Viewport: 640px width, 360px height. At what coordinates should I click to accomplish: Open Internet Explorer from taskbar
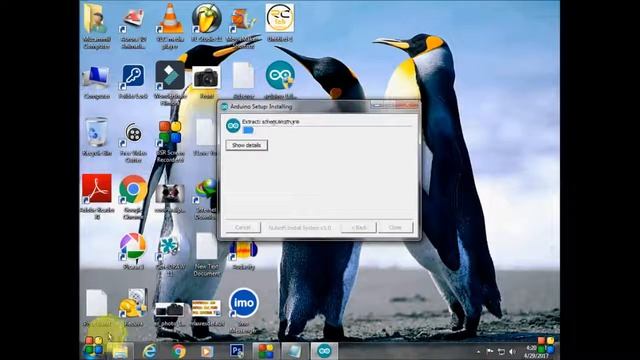pyautogui.click(x=149, y=351)
